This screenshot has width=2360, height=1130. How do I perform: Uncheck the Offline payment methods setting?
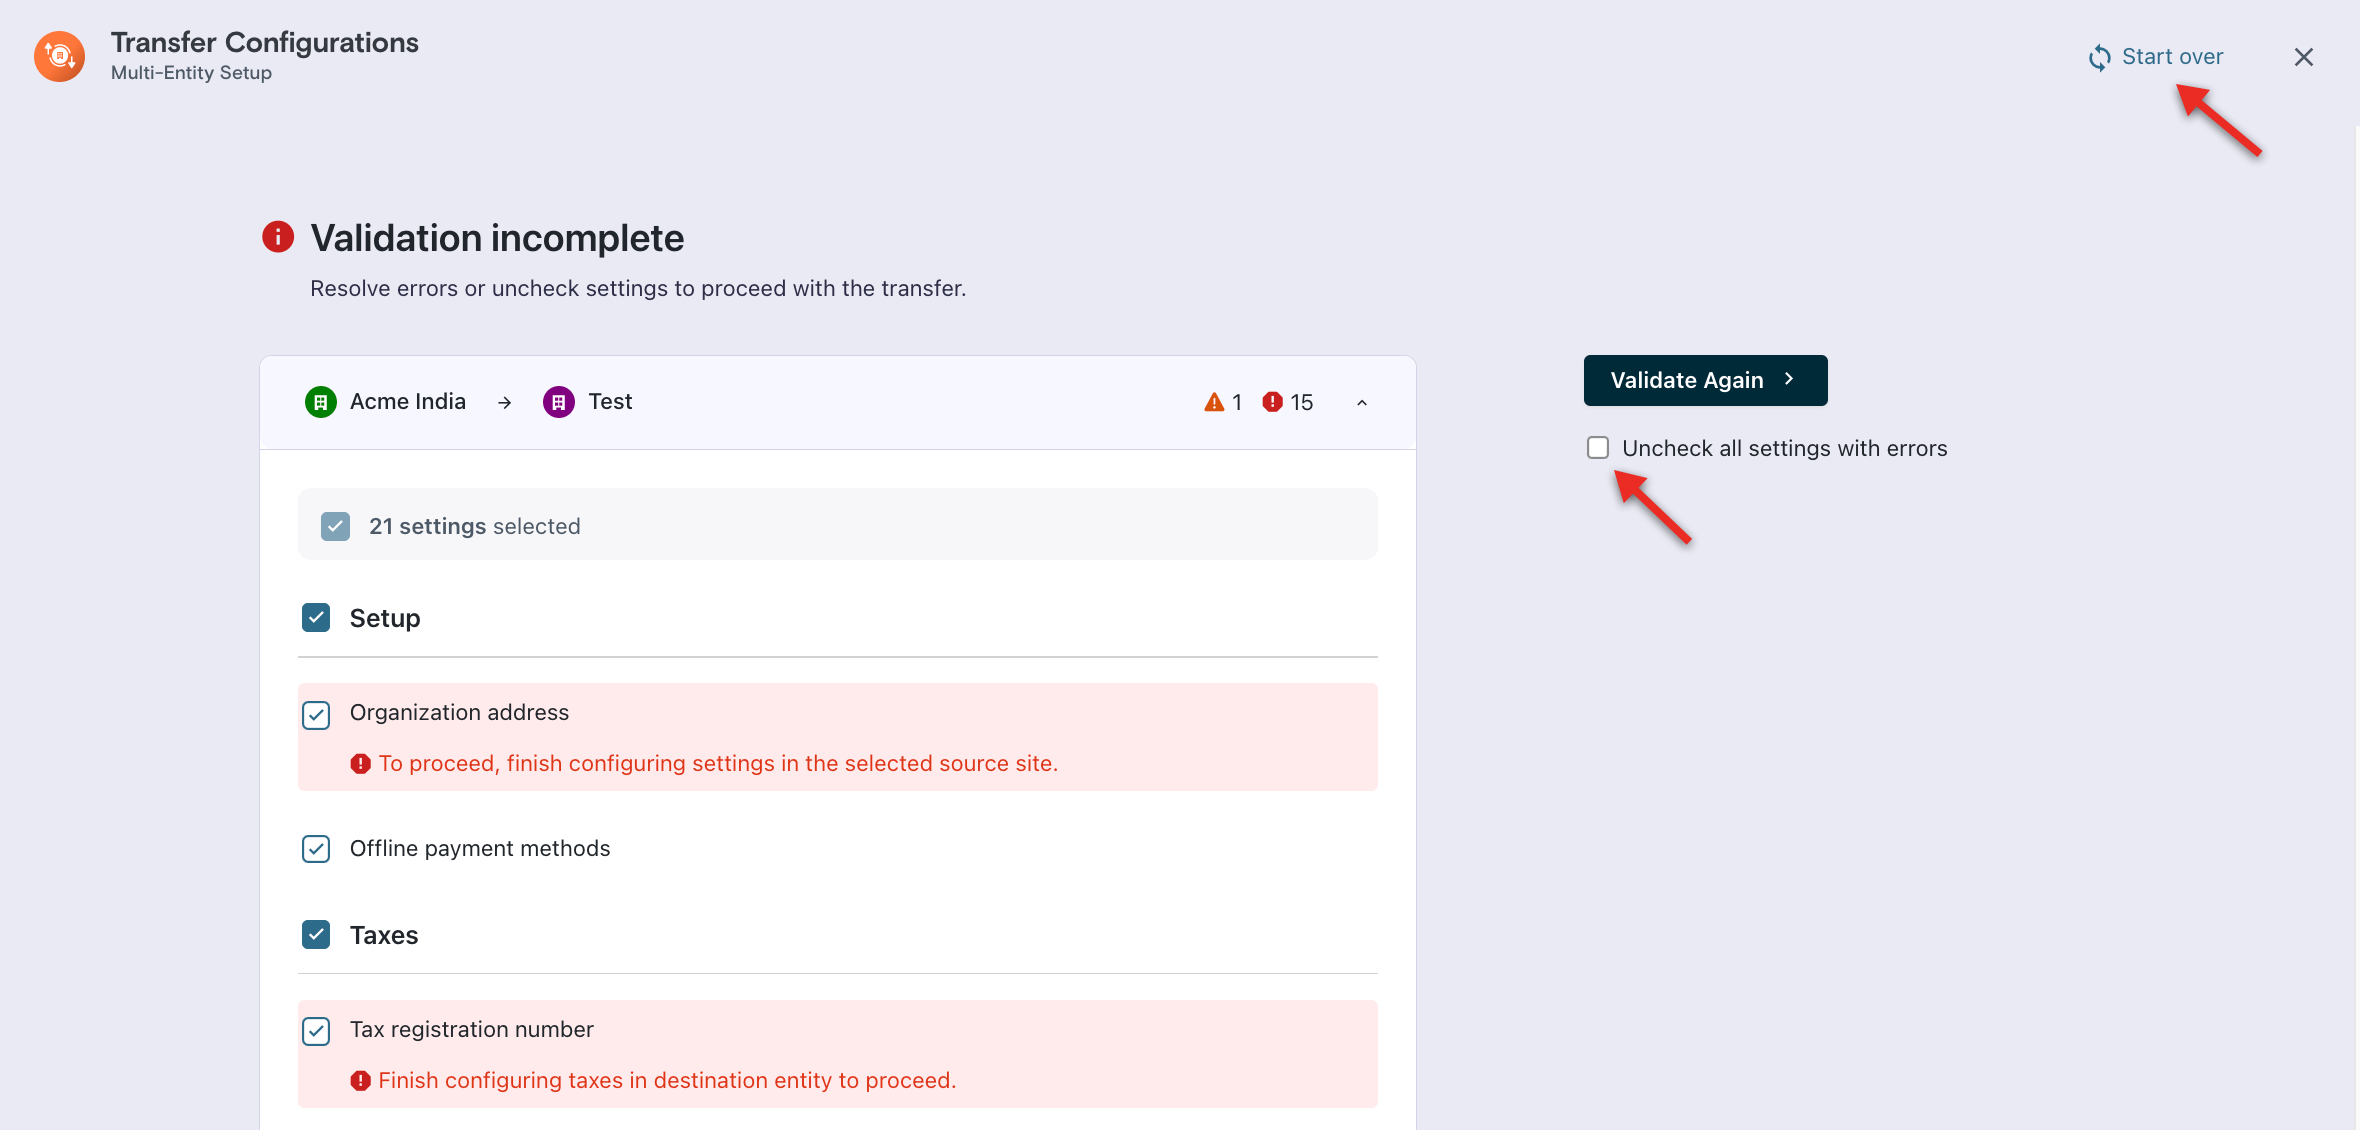point(316,849)
